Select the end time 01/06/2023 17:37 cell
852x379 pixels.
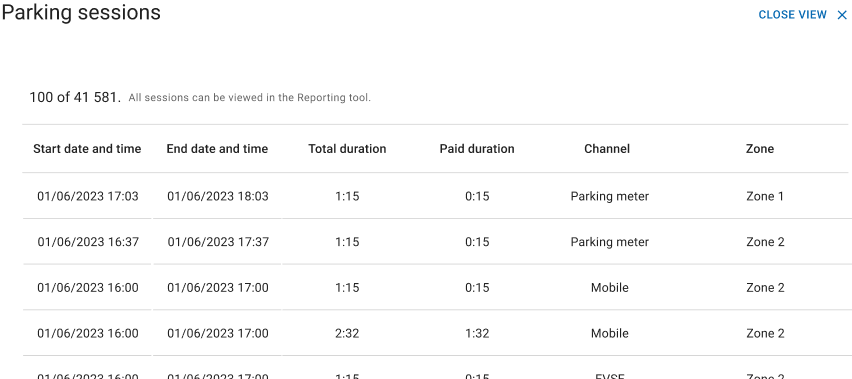pos(218,242)
